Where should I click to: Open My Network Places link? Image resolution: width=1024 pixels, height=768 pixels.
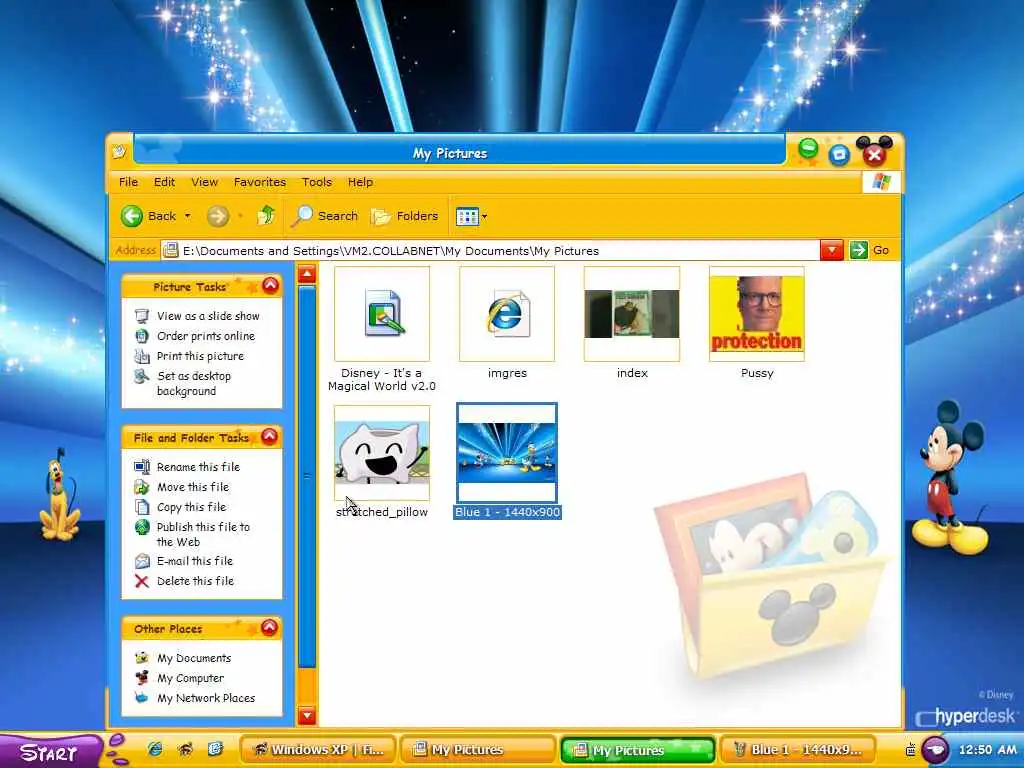(206, 698)
